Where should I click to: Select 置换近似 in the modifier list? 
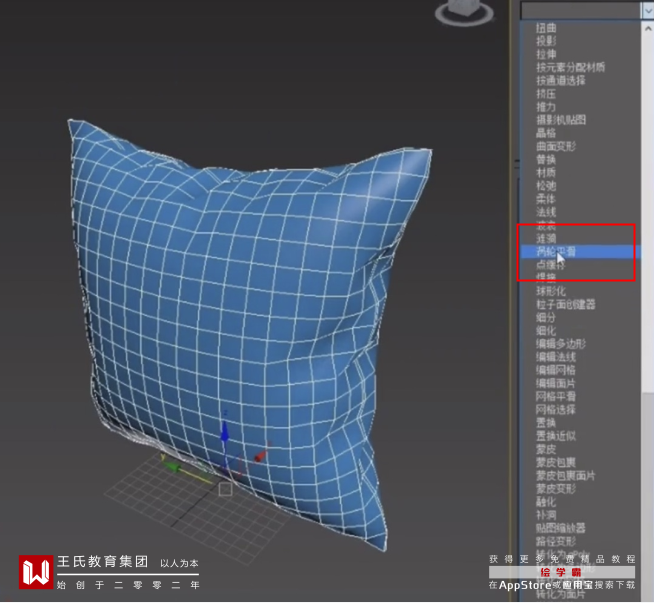coord(556,436)
